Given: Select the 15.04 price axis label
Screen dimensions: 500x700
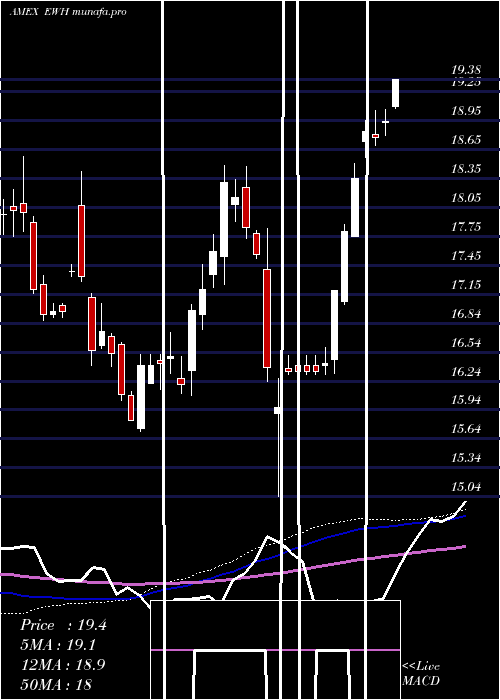Looking at the screenshot, I should point(466,487).
